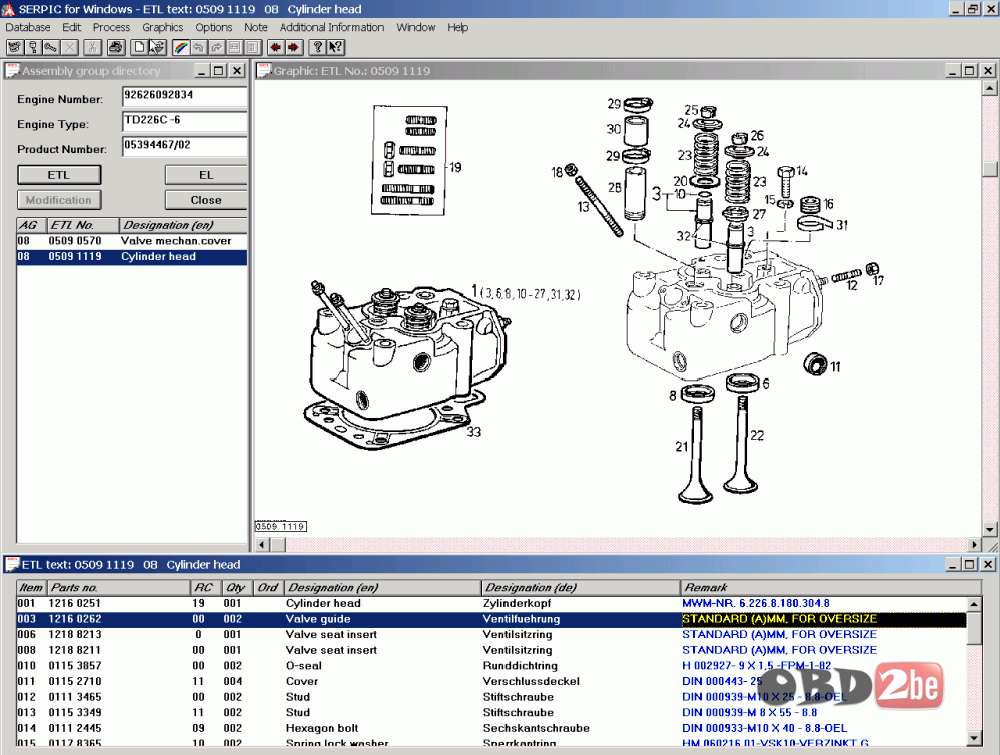Open the Note menu
This screenshot has width=1000, height=755.
[256, 27]
